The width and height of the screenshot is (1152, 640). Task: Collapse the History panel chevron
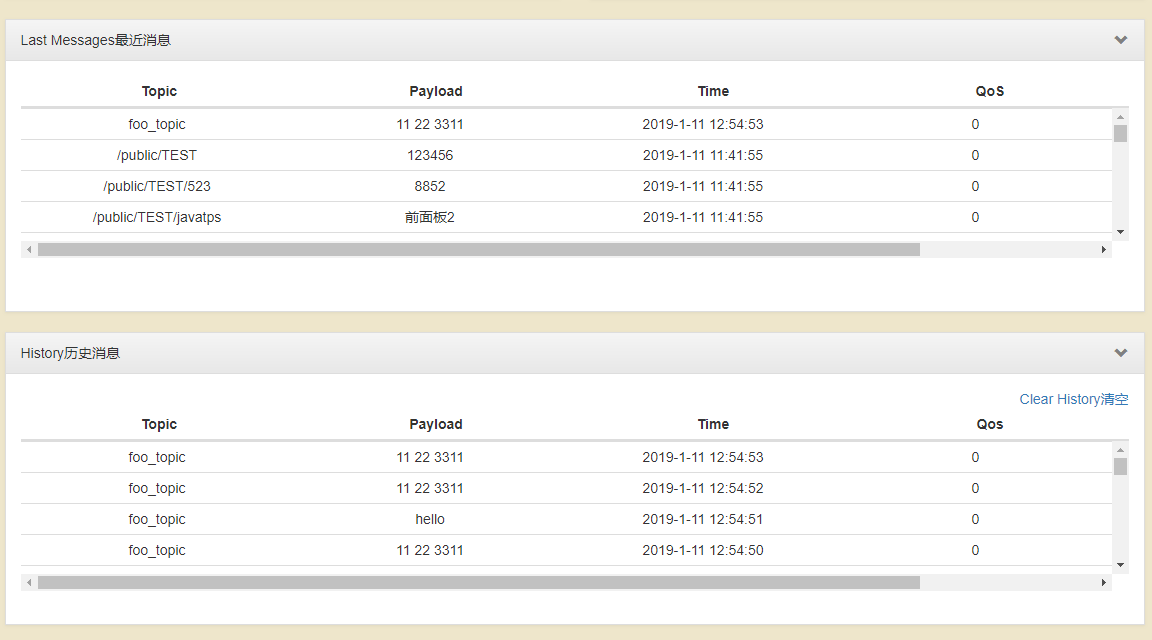[x=1120, y=353]
